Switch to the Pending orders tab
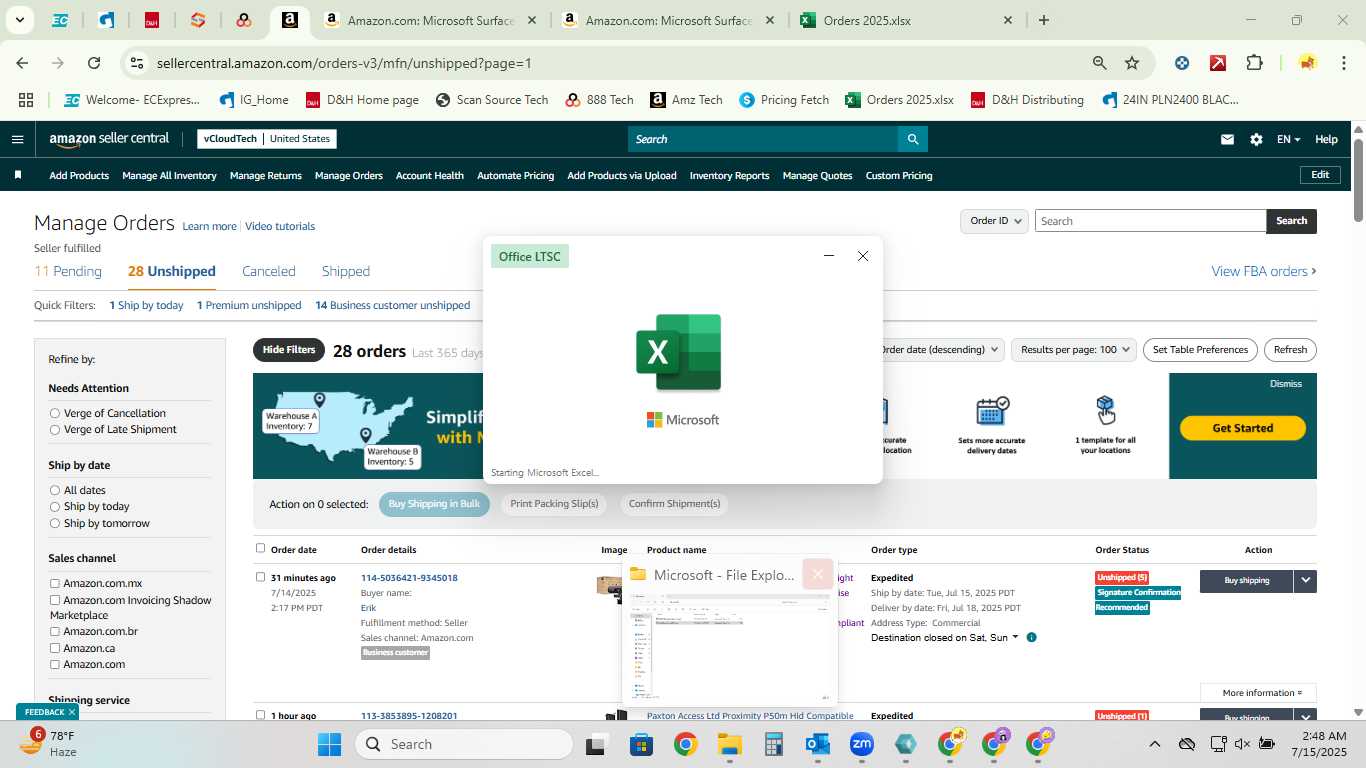 [68, 271]
